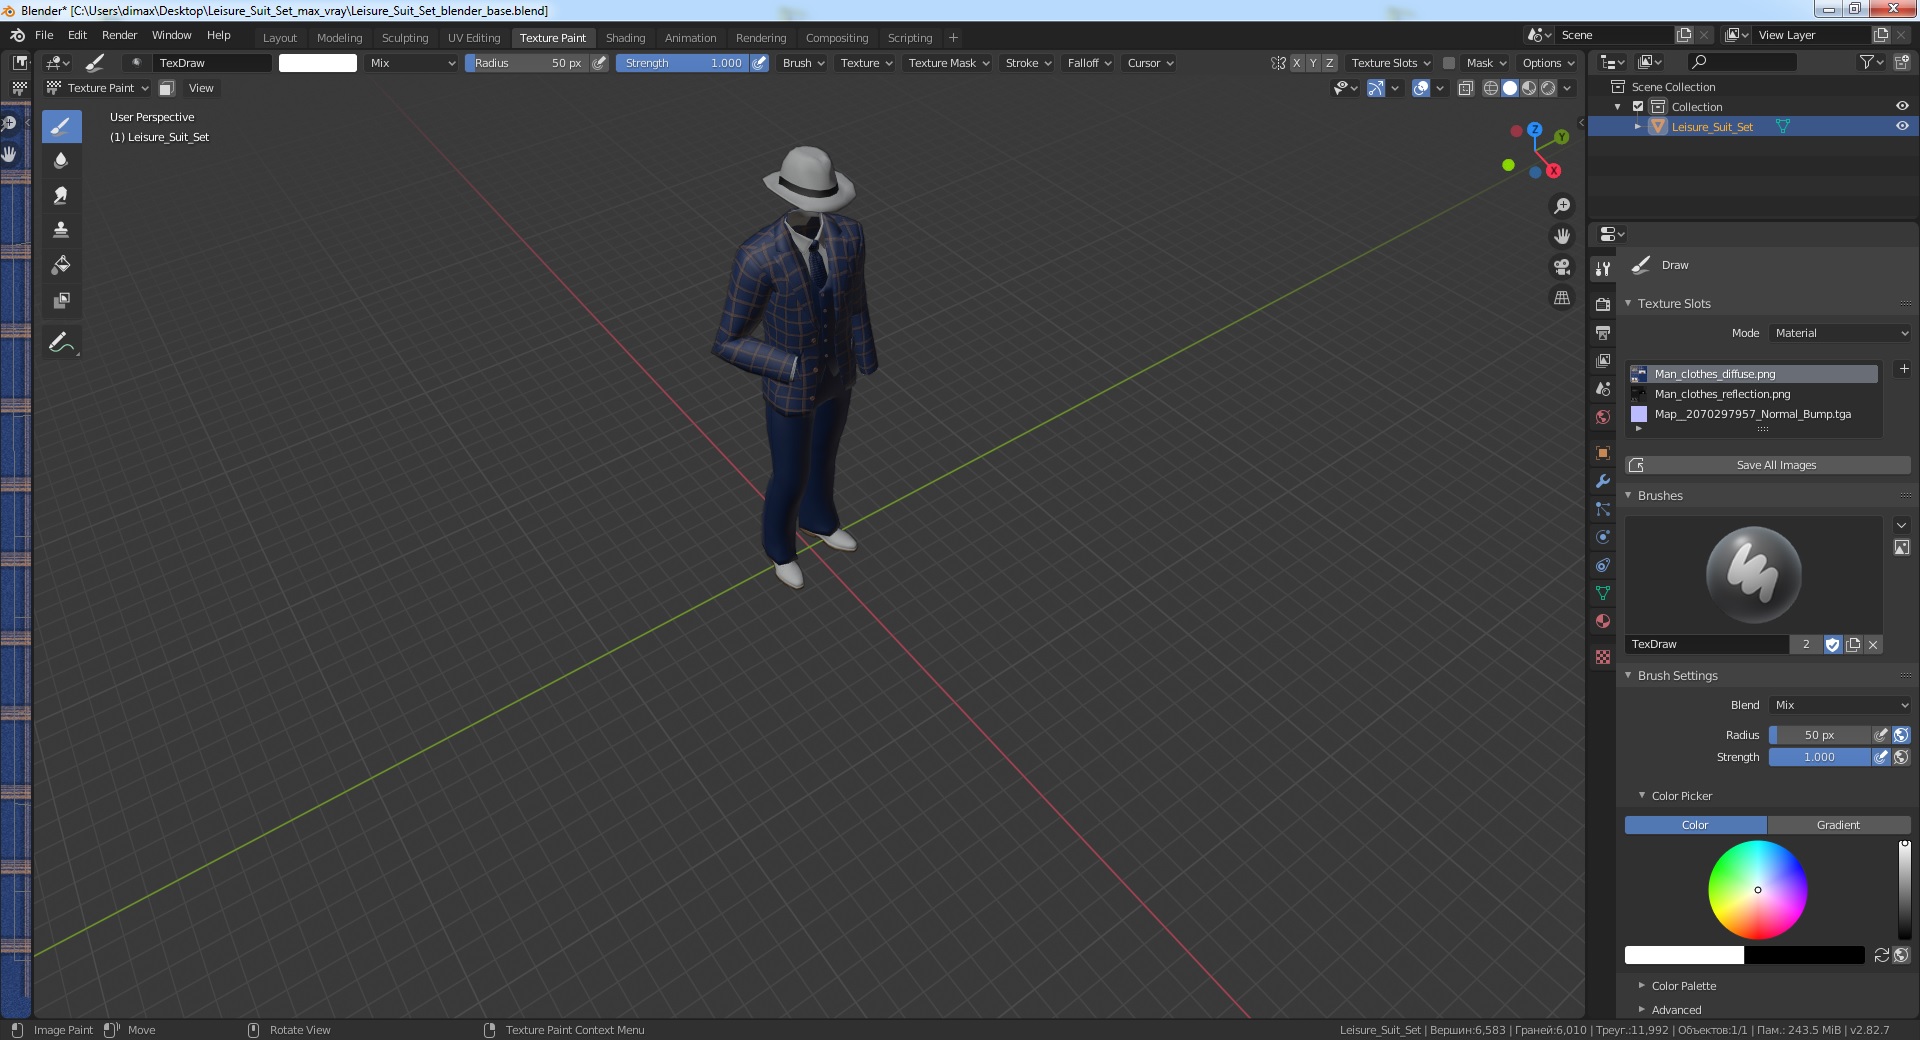Switch to the Shading workspace tab
The height and width of the screenshot is (1040, 1920).
(x=625, y=38)
